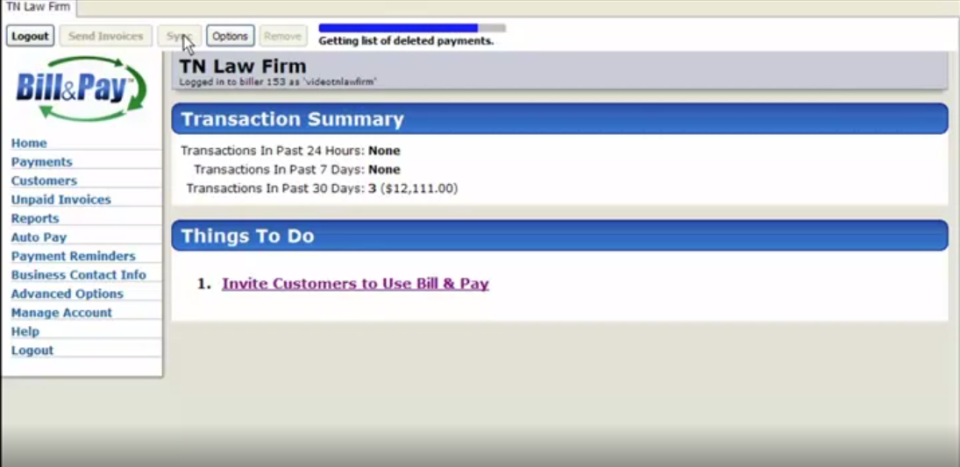
Task: Click the Bill&Pay logo
Action: point(81,89)
